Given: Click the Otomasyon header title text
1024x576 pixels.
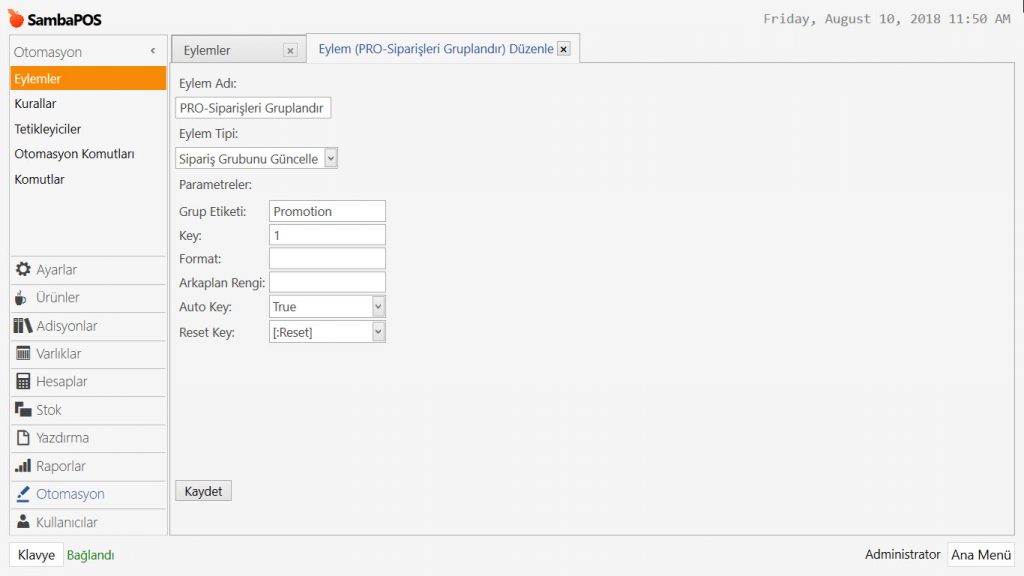Looking at the screenshot, I should click(x=48, y=52).
